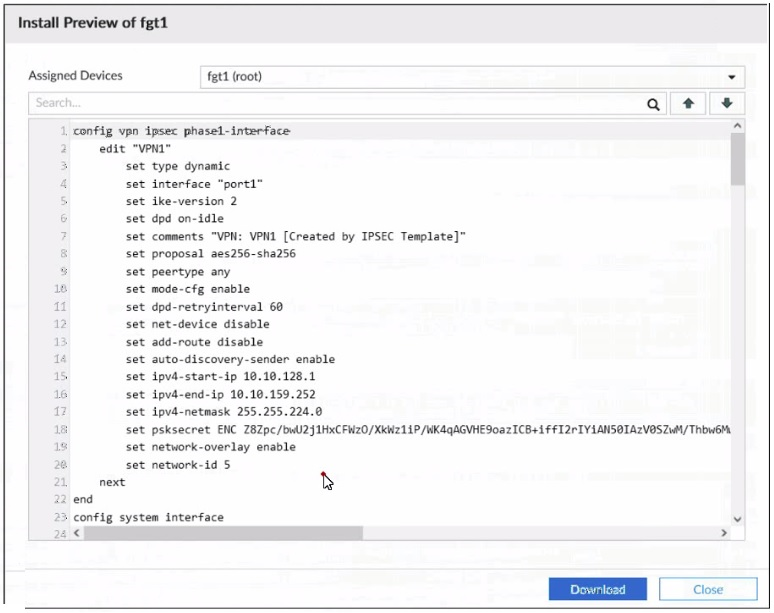Click the 'set ike-version 2' line

(181, 201)
